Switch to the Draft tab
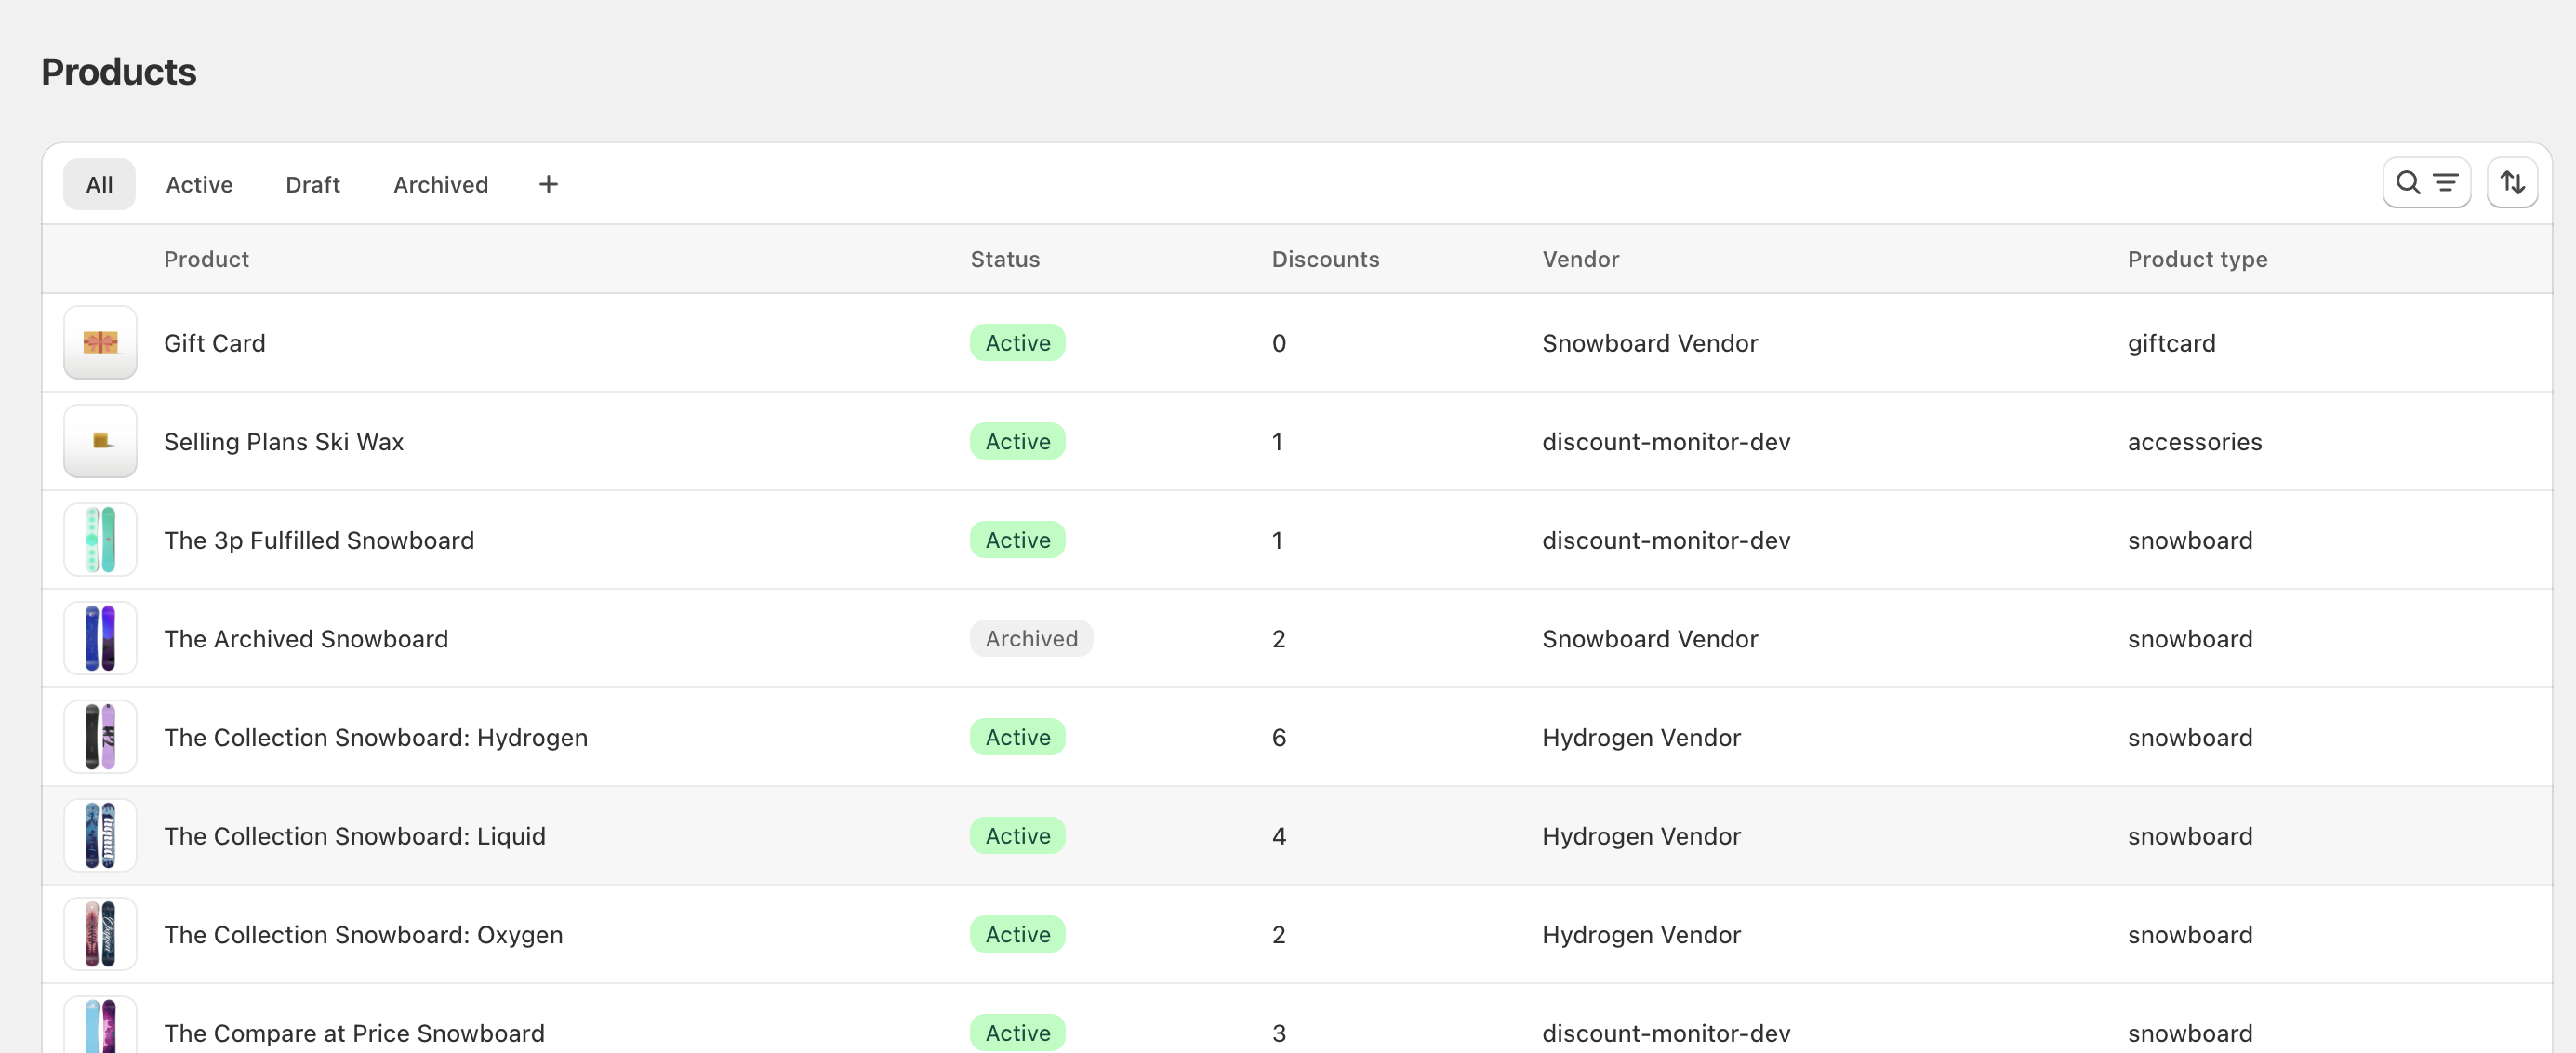This screenshot has width=2576, height=1053. (x=312, y=185)
